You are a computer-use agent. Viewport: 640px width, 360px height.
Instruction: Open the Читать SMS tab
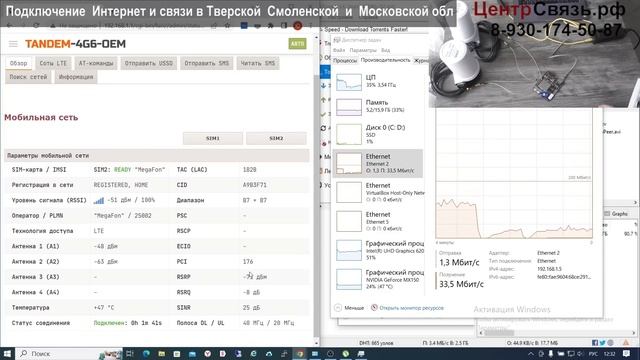[x=258, y=63]
